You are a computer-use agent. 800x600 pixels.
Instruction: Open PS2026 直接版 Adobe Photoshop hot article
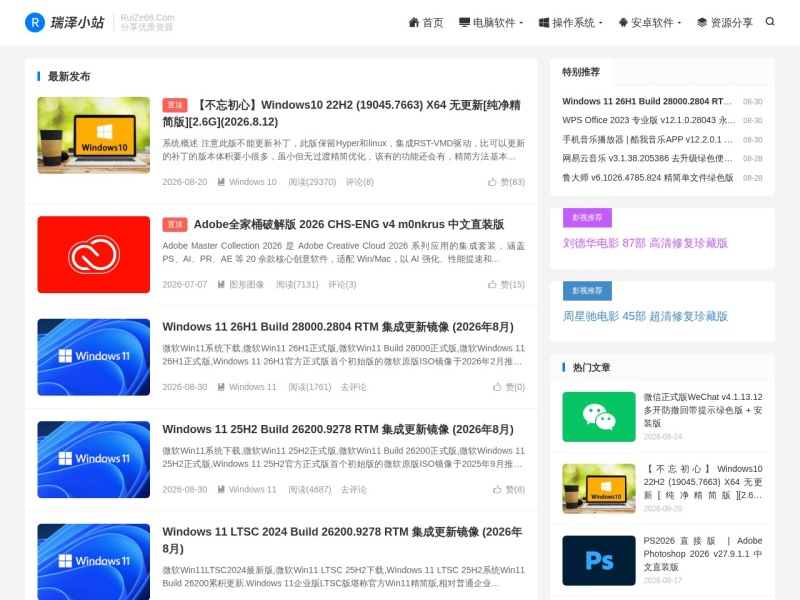703,554
